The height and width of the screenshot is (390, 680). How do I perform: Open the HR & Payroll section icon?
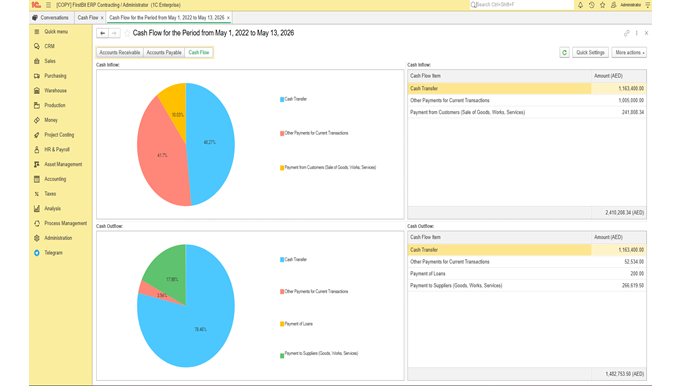37,150
